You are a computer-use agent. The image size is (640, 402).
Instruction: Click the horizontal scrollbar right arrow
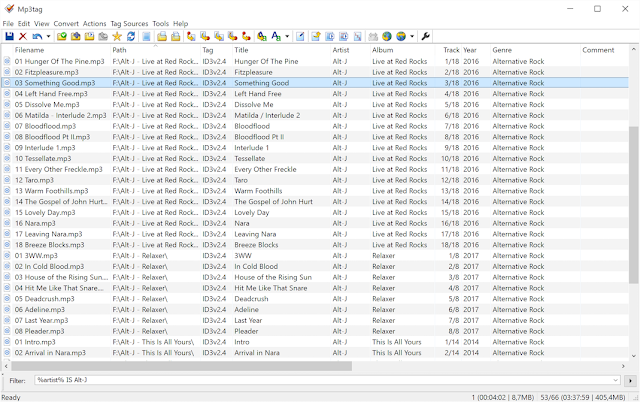tap(623, 366)
